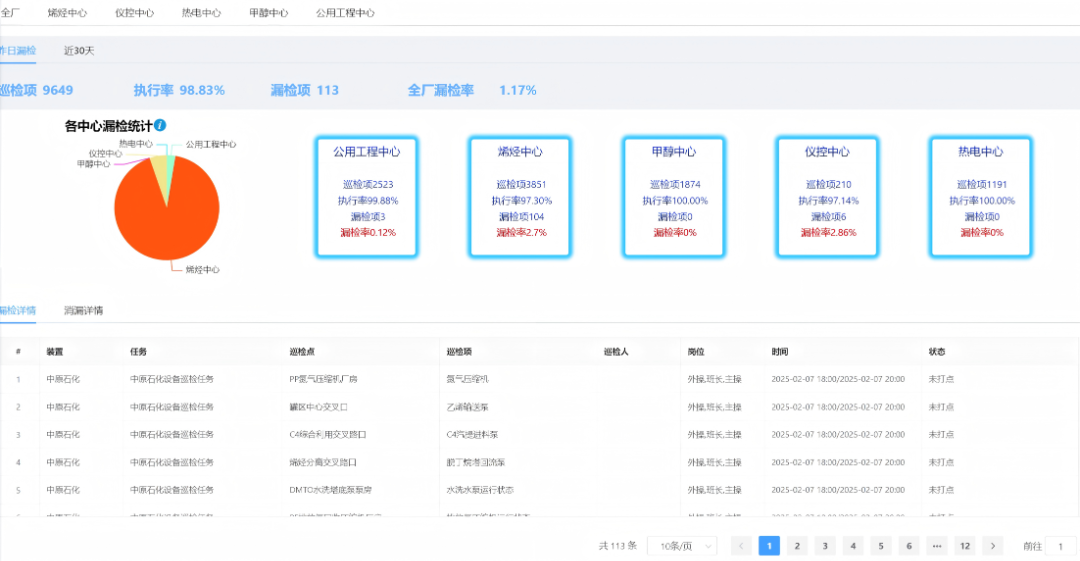Select the light green 公用工程中心 pie slice

[170, 172]
